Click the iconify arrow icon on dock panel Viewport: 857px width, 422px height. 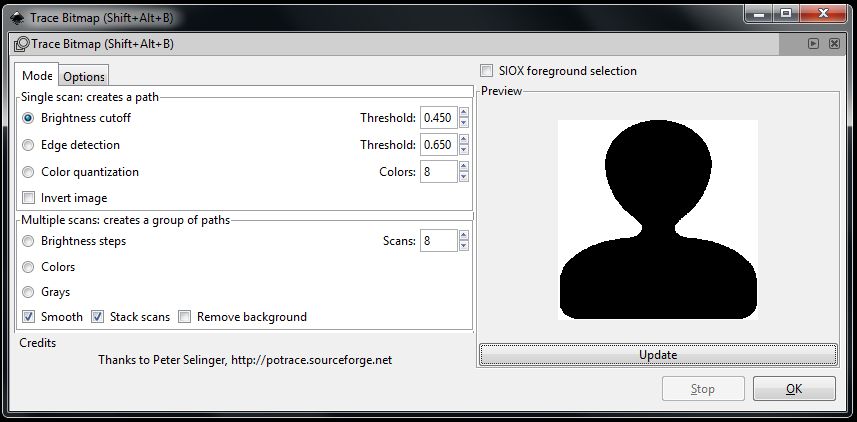pyautogui.click(x=814, y=44)
